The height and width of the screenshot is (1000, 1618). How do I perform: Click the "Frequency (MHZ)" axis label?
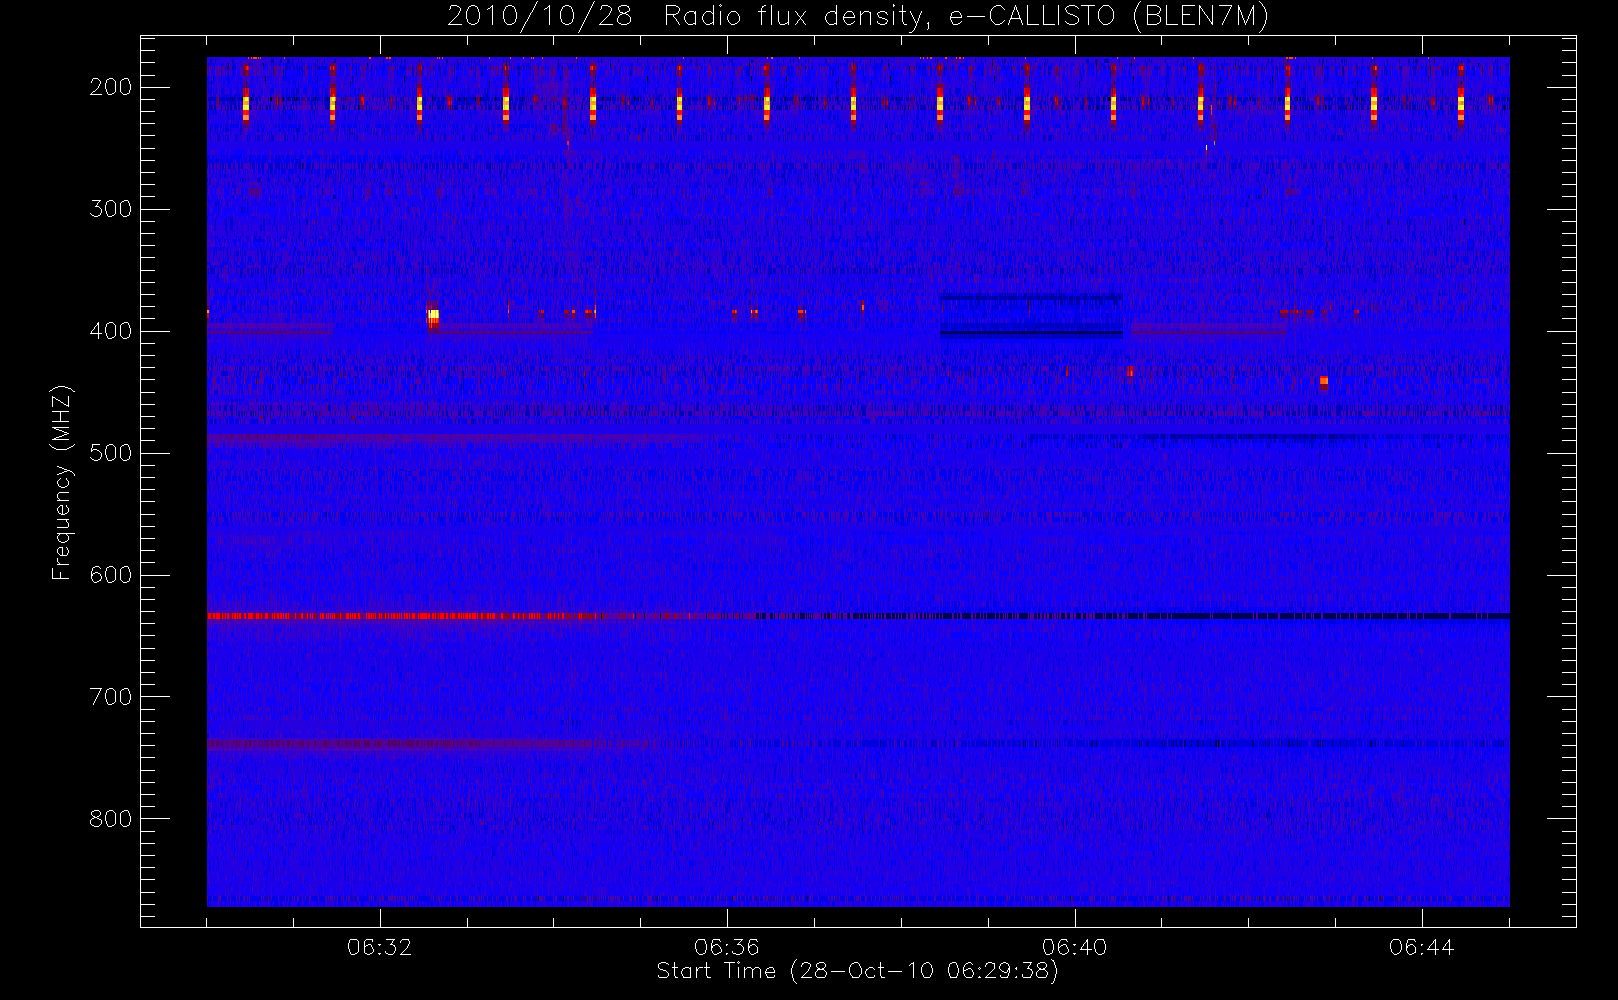click(x=62, y=482)
